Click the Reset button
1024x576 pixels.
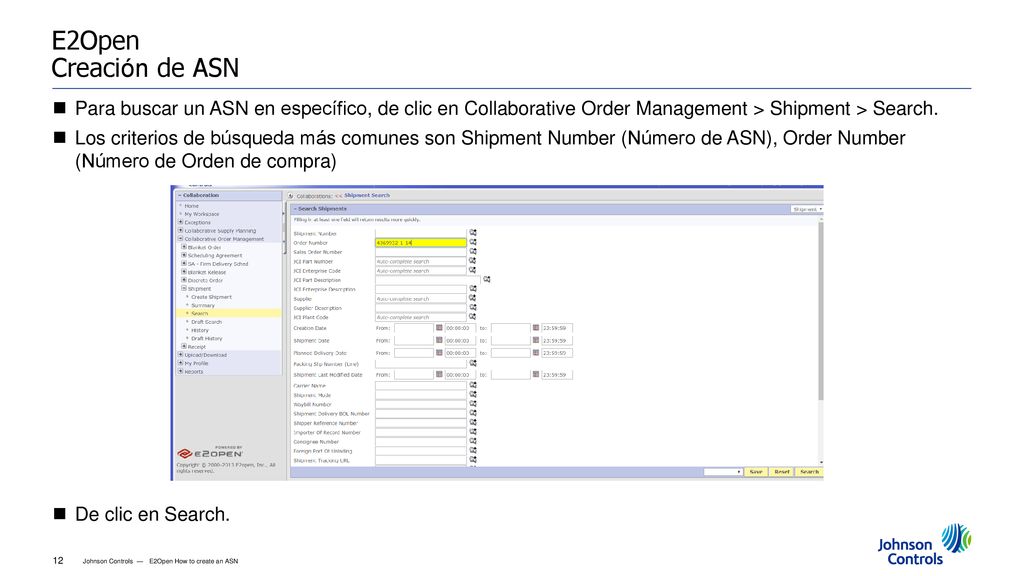coord(782,472)
